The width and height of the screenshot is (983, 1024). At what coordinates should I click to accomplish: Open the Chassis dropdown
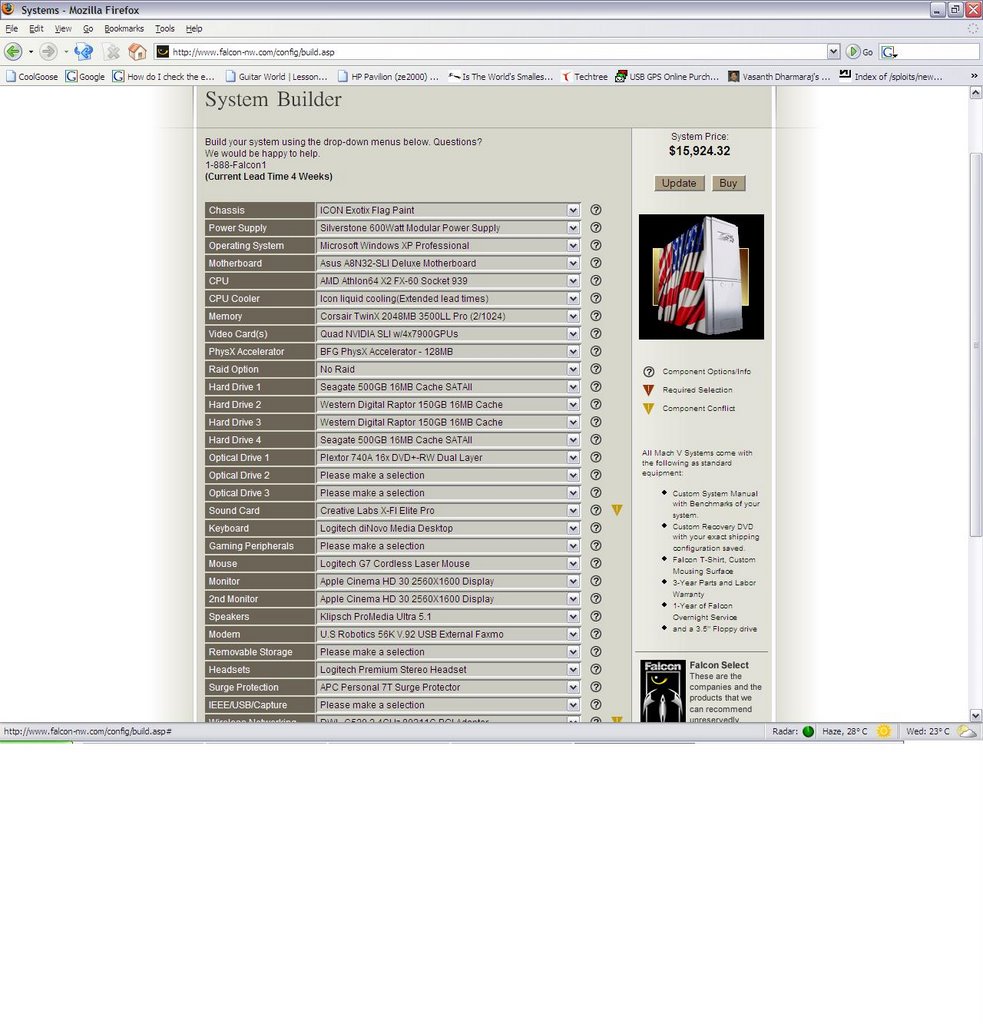point(448,210)
